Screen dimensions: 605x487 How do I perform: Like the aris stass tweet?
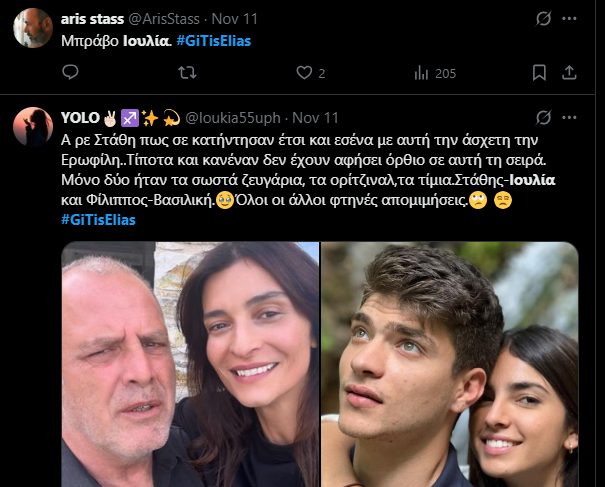click(305, 72)
